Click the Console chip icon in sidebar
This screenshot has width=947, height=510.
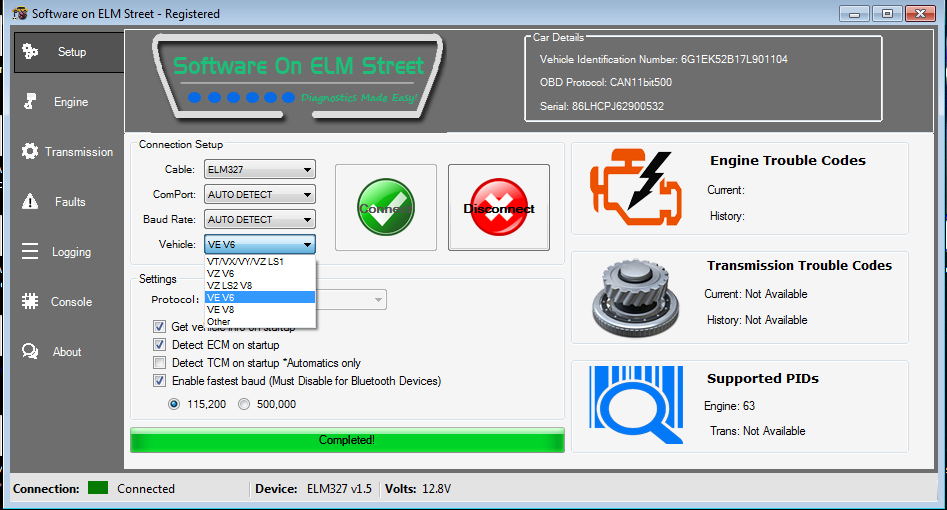point(30,301)
